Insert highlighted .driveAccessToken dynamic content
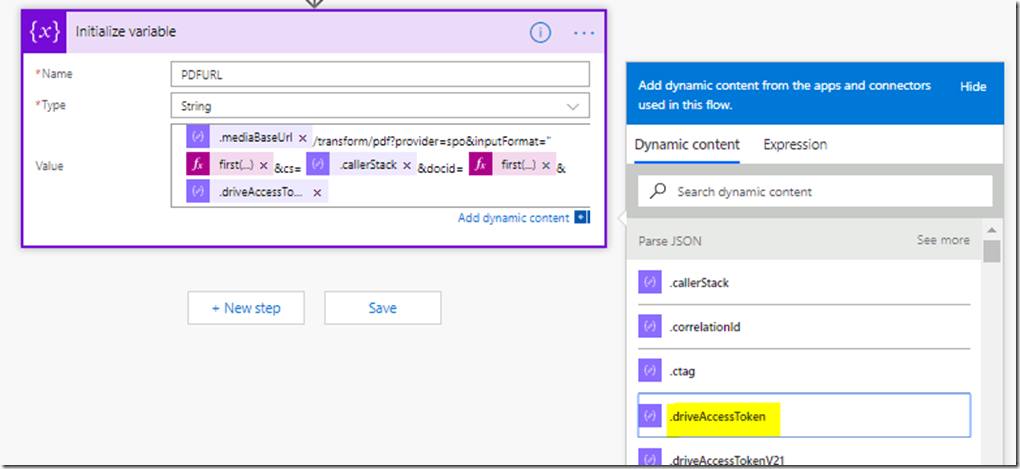The width and height of the screenshot is (1020, 469). pyautogui.click(x=804, y=416)
